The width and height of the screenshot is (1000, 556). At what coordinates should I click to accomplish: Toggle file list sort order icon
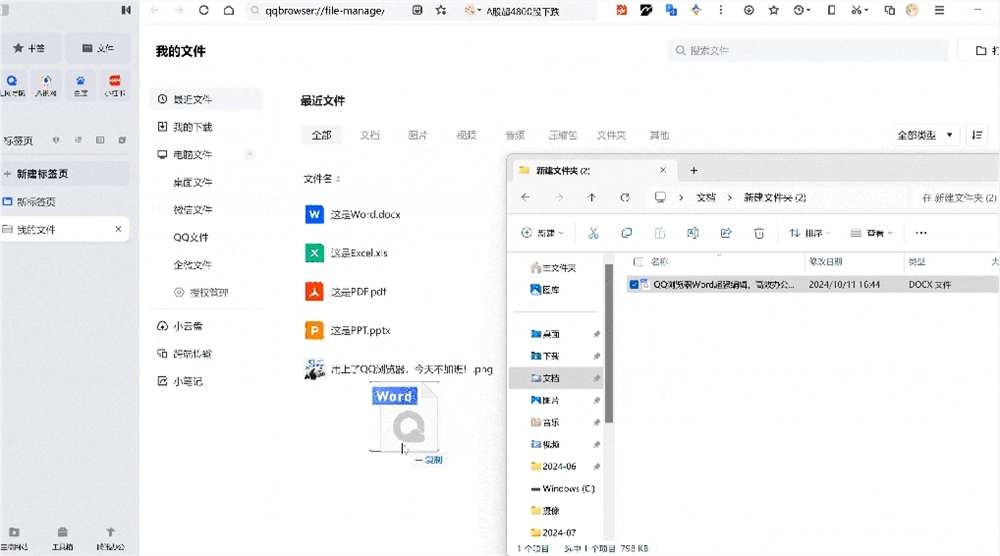[x=976, y=135]
